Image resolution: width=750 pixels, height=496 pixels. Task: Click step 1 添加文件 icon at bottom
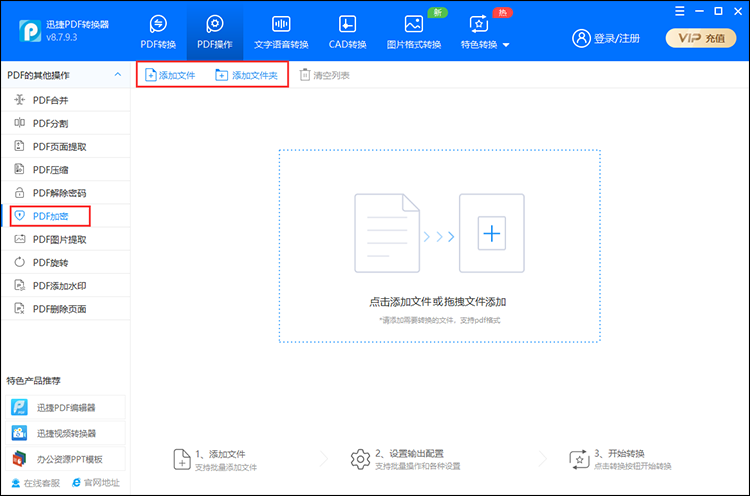click(182, 460)
